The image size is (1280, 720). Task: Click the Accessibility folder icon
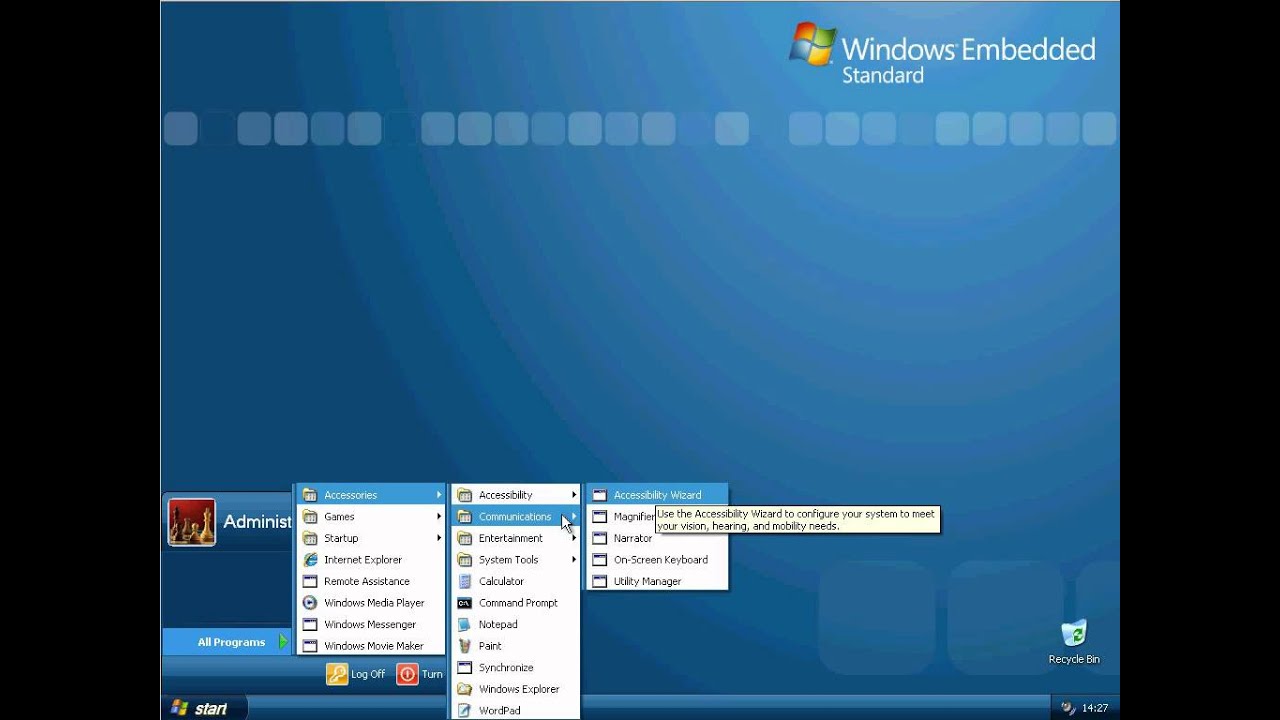[x=465, y=495]
